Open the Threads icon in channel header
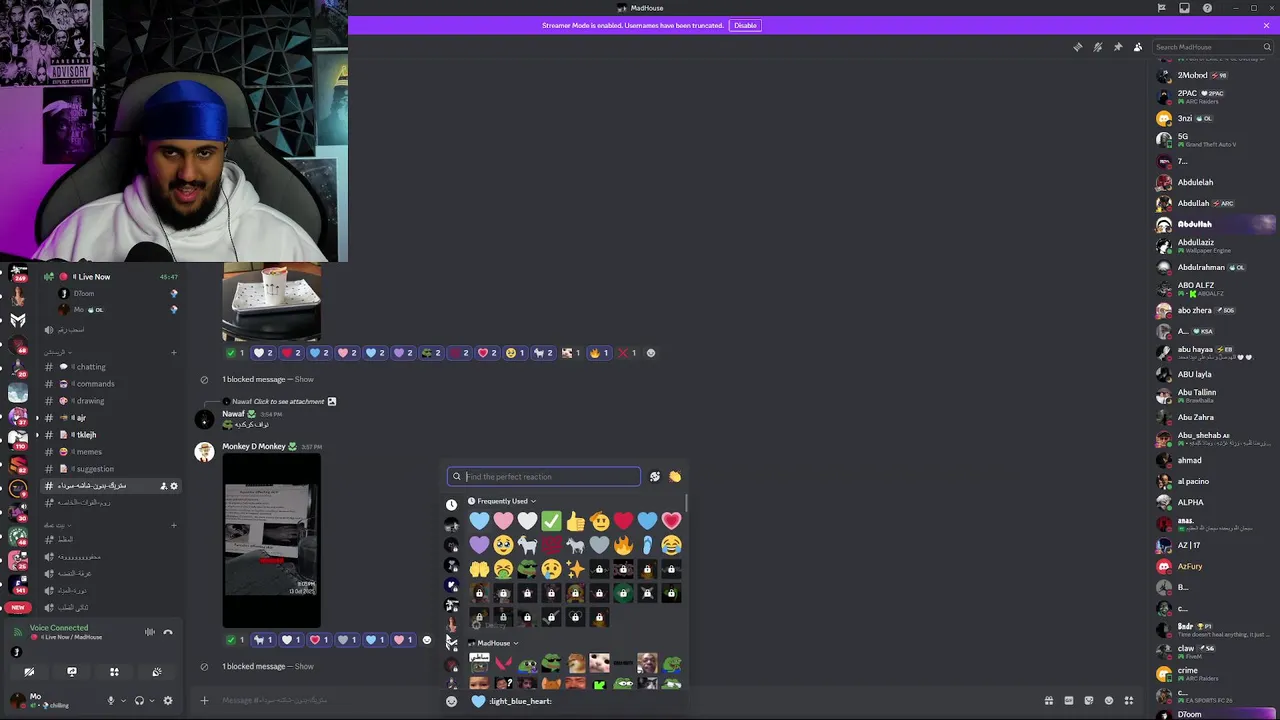 [1077, 47]
